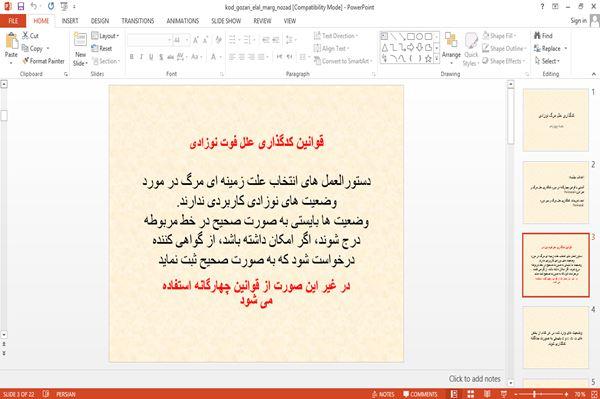Screen dimensions: 600x399
Task: Open PowerPoint Help question mark
Action: pyautogui.click(x=542, y=6)
